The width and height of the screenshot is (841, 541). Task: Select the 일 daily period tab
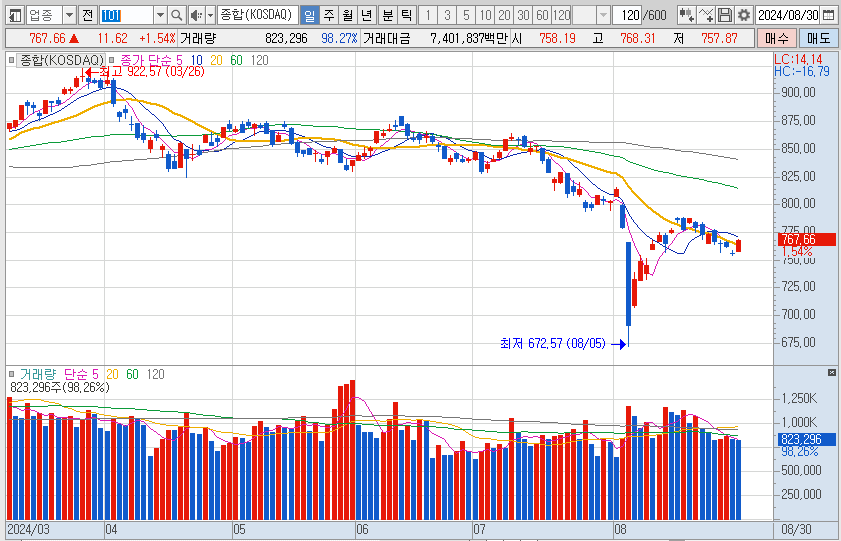tap(309, 15)
